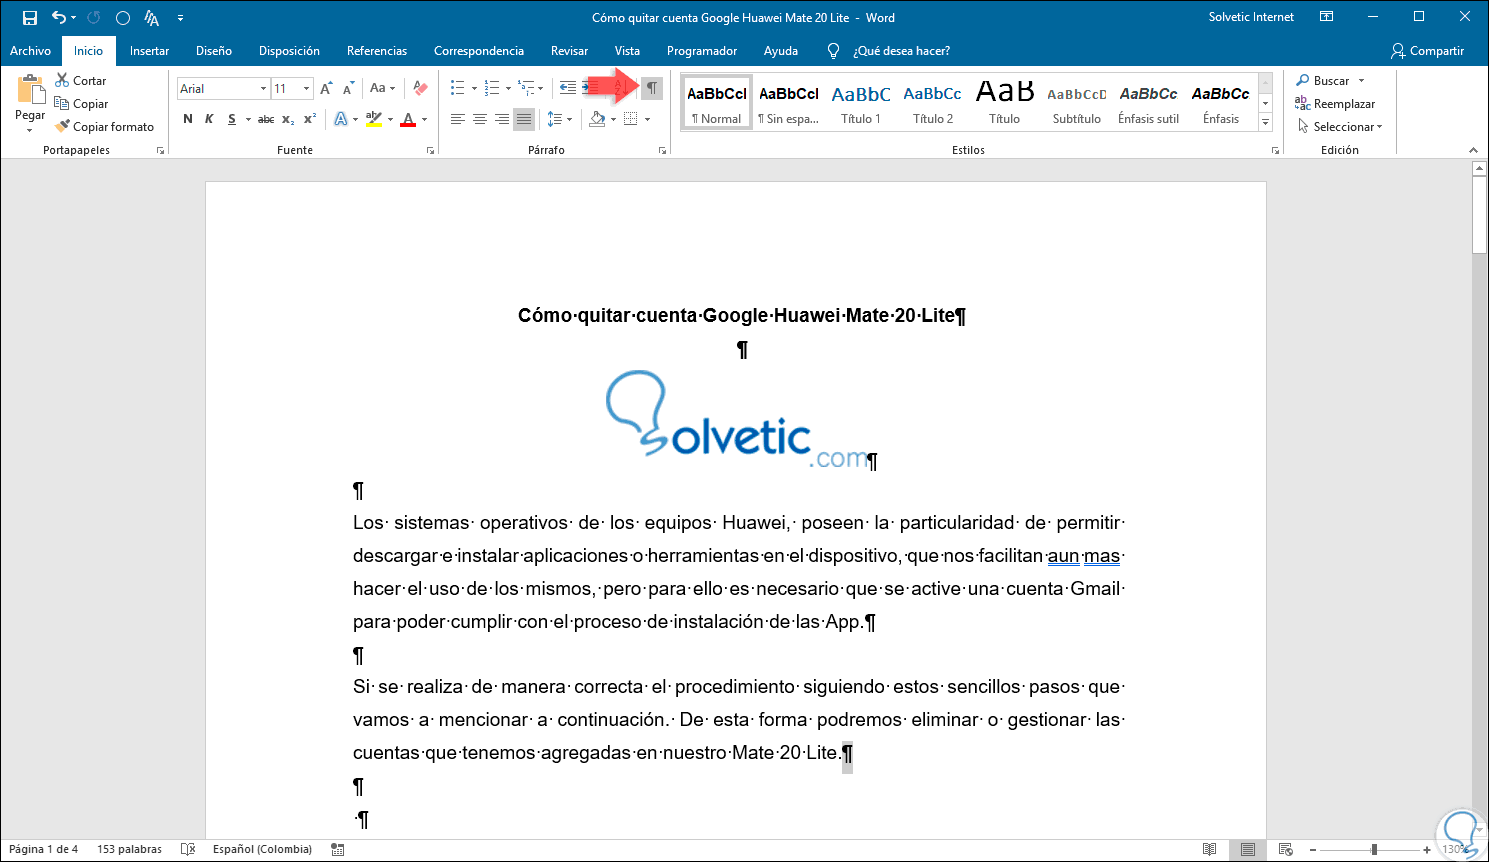The width and height of the screenshot is (1489, 862).
Task: Expand the Pegar paste options arrow
Action: 30,129
